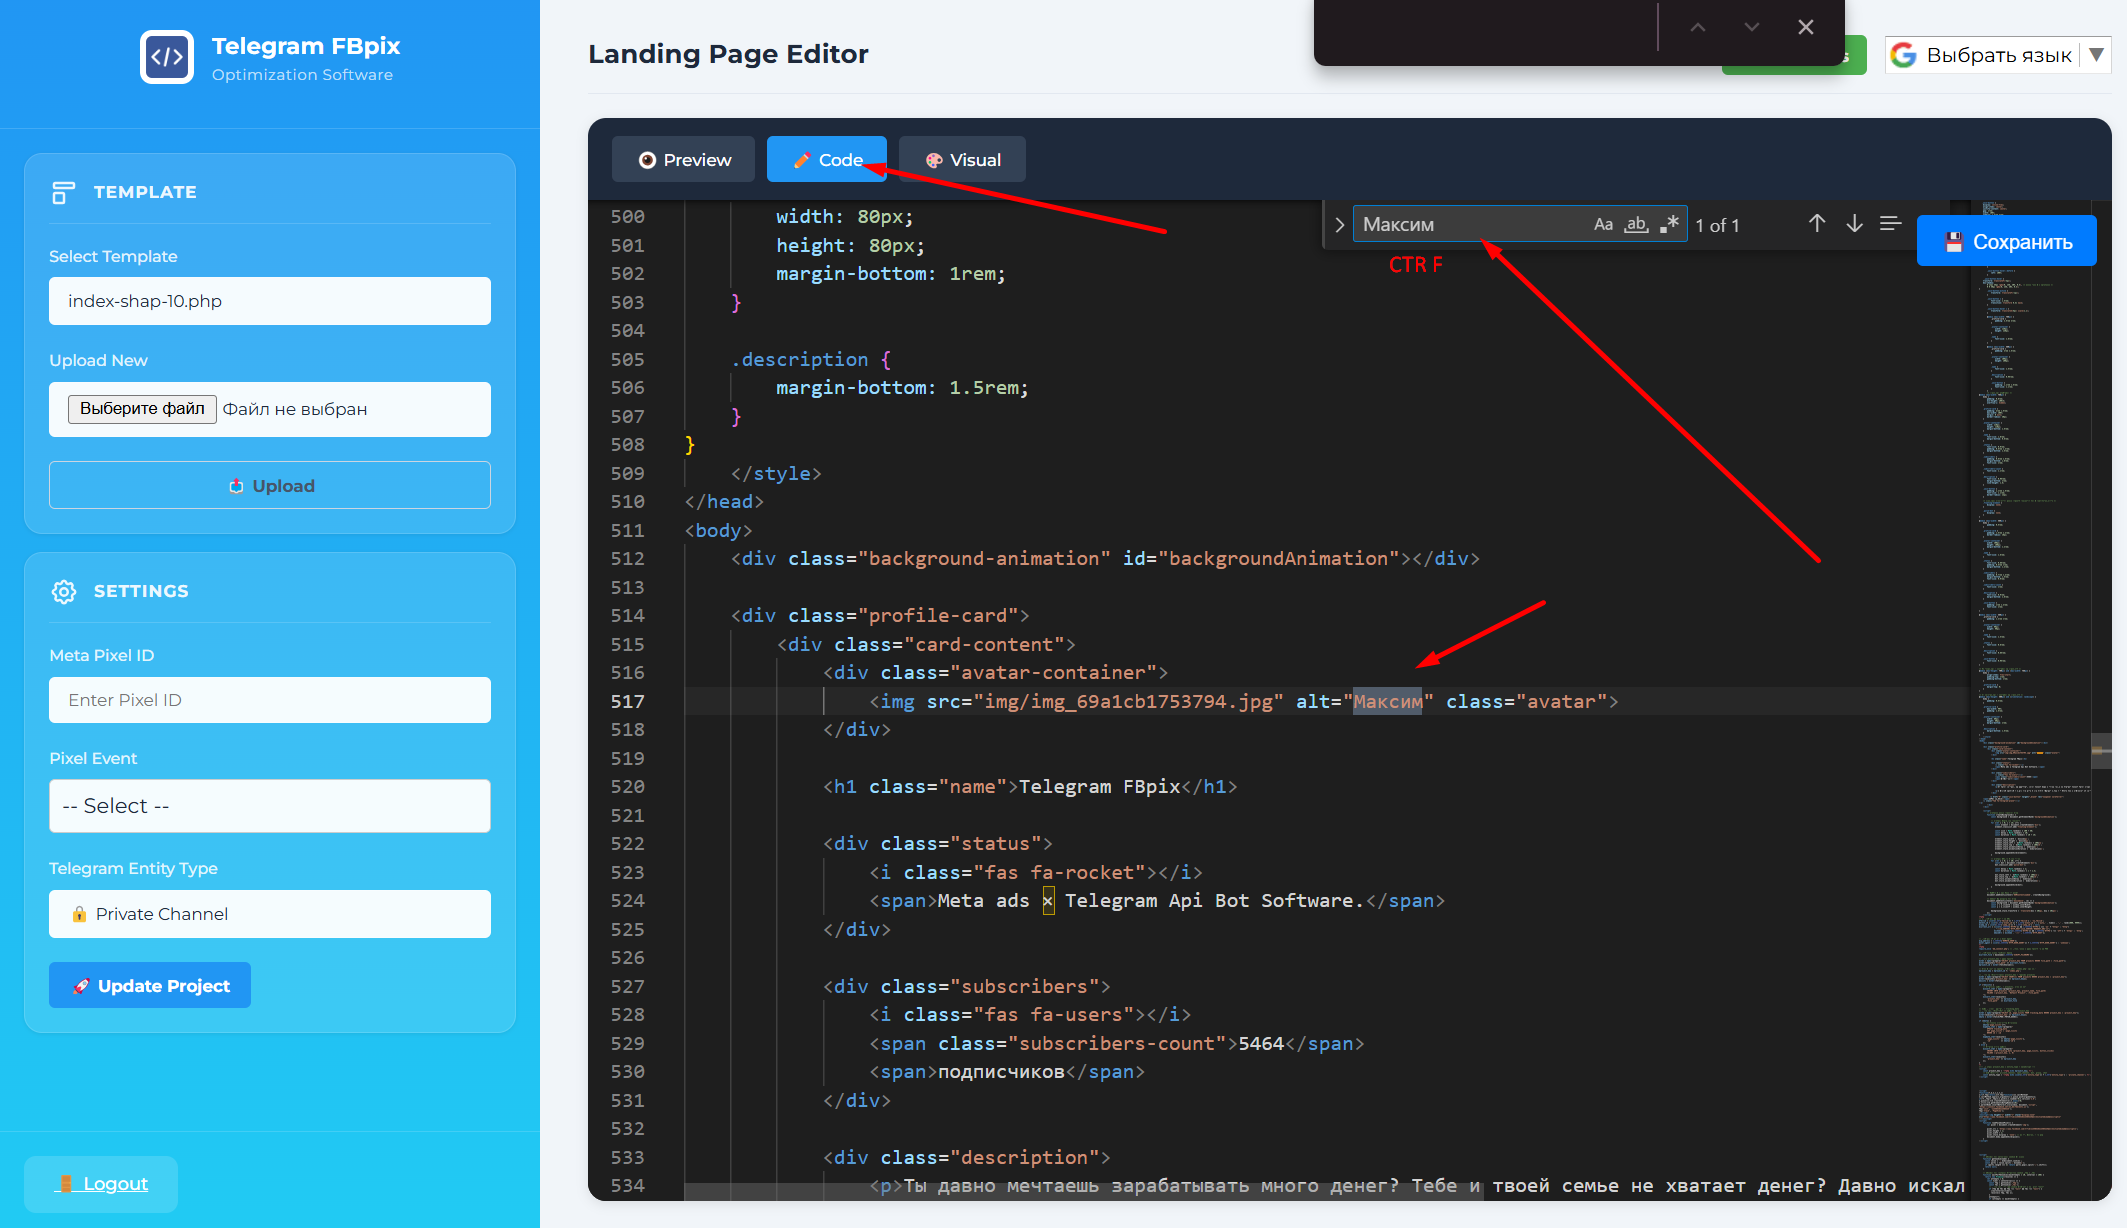The height and width of the screenshot is (1228, 2127).
Task: Click the Logout link
Action: tap(103, 1184)
